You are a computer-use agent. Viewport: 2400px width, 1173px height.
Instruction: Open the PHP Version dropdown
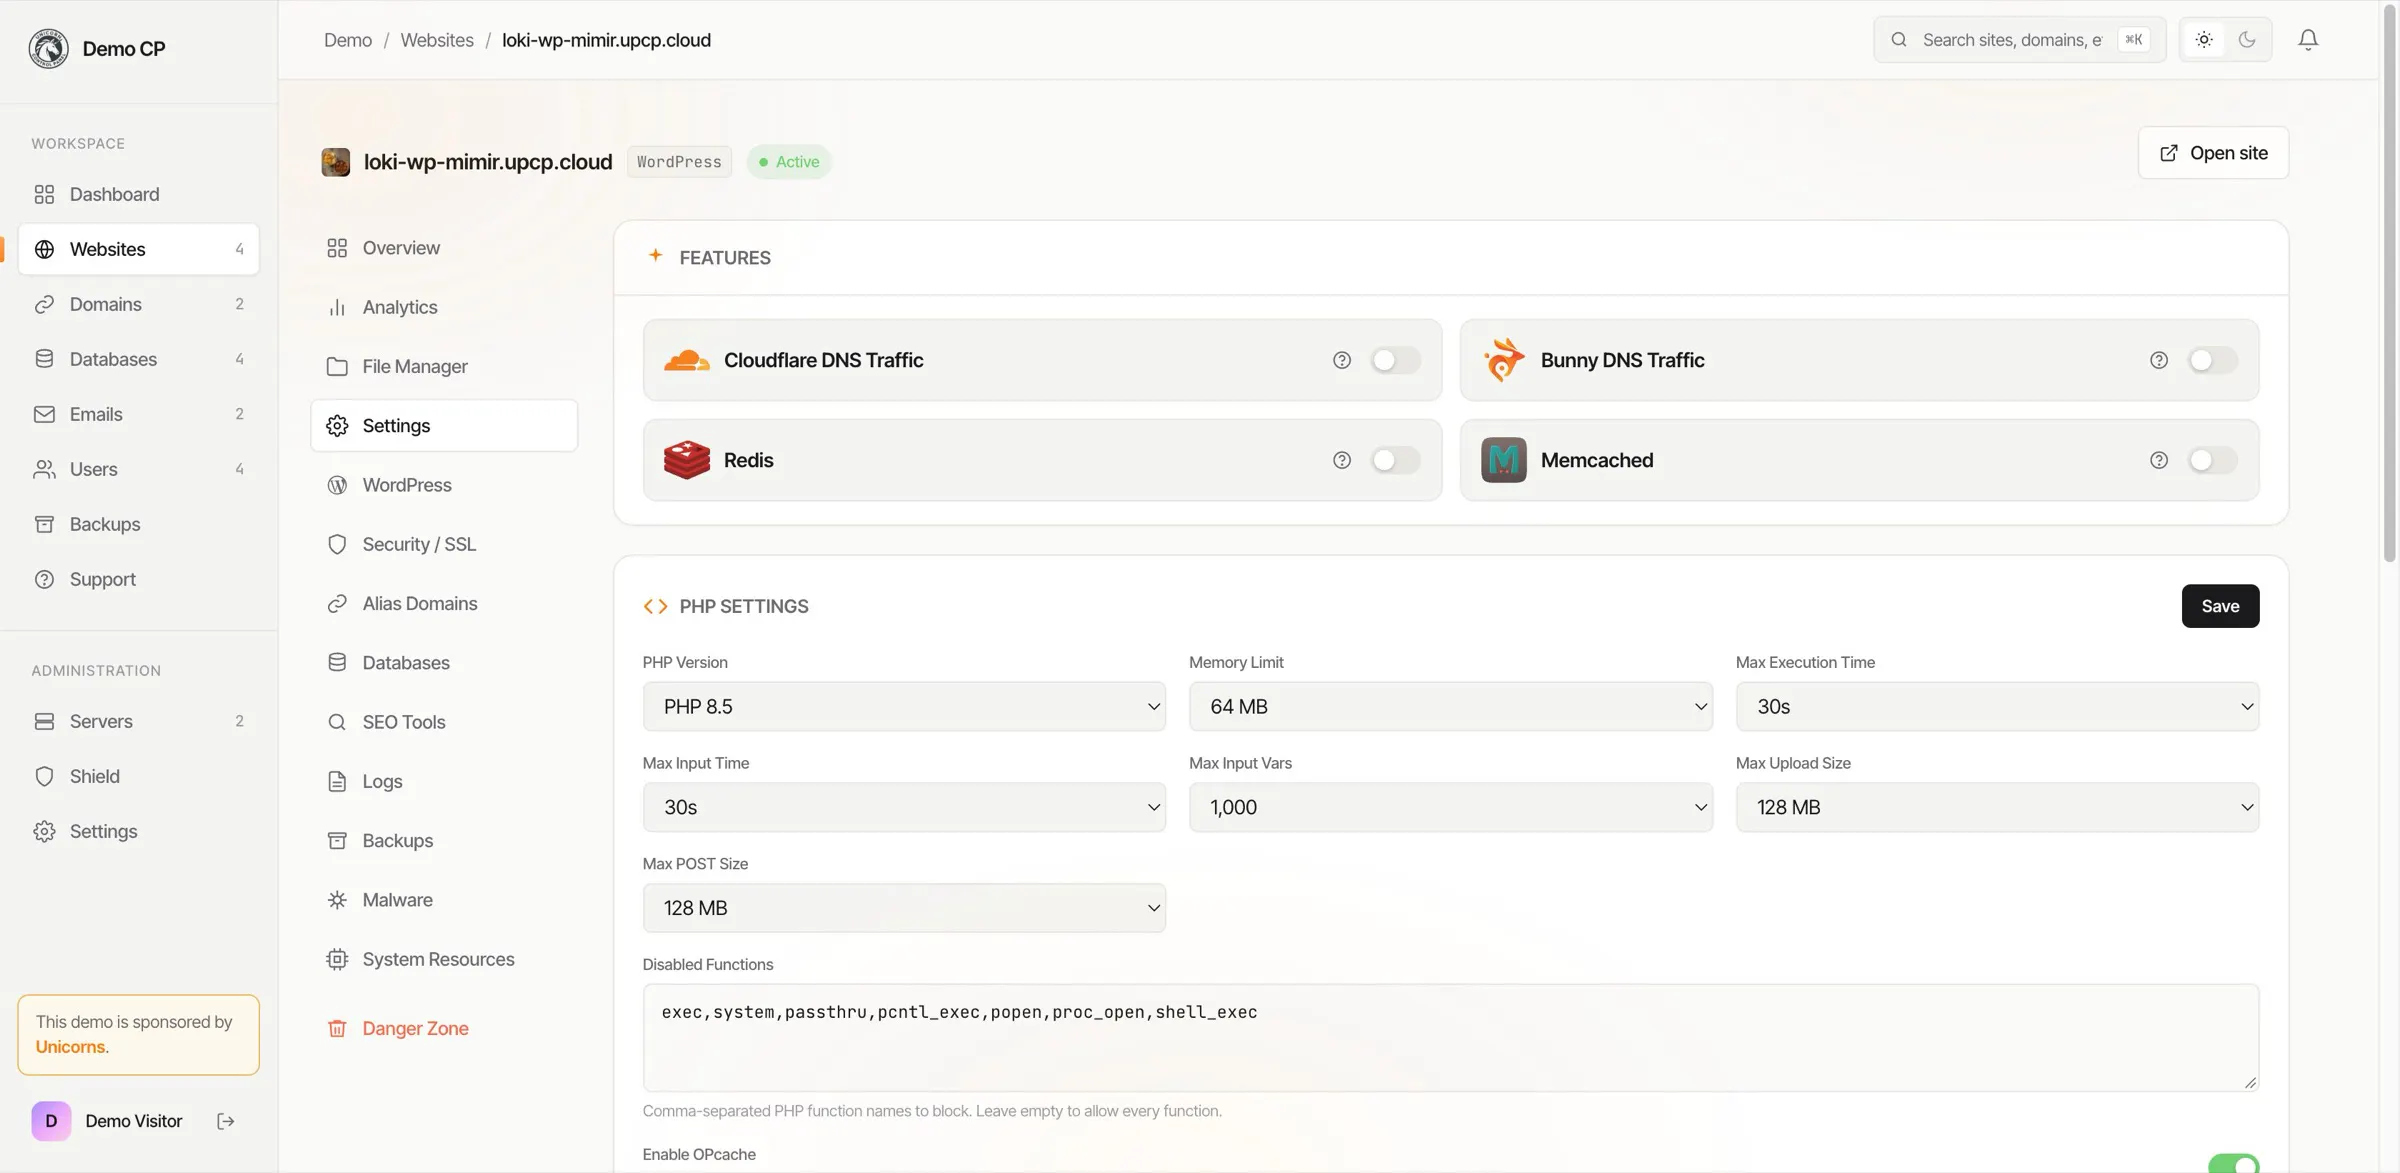pyautogui.click(x=904, y=706)
